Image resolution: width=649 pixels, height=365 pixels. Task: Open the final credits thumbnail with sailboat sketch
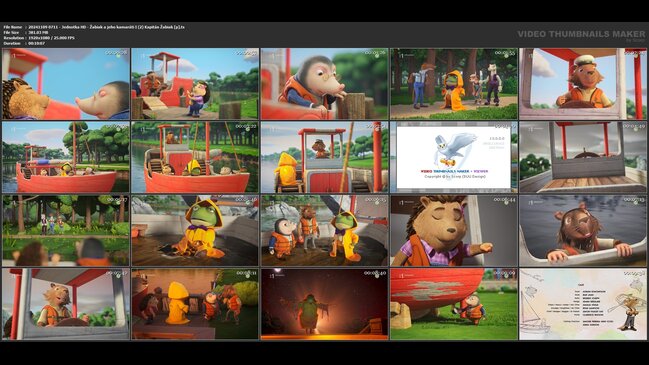(x=583, y=304)
